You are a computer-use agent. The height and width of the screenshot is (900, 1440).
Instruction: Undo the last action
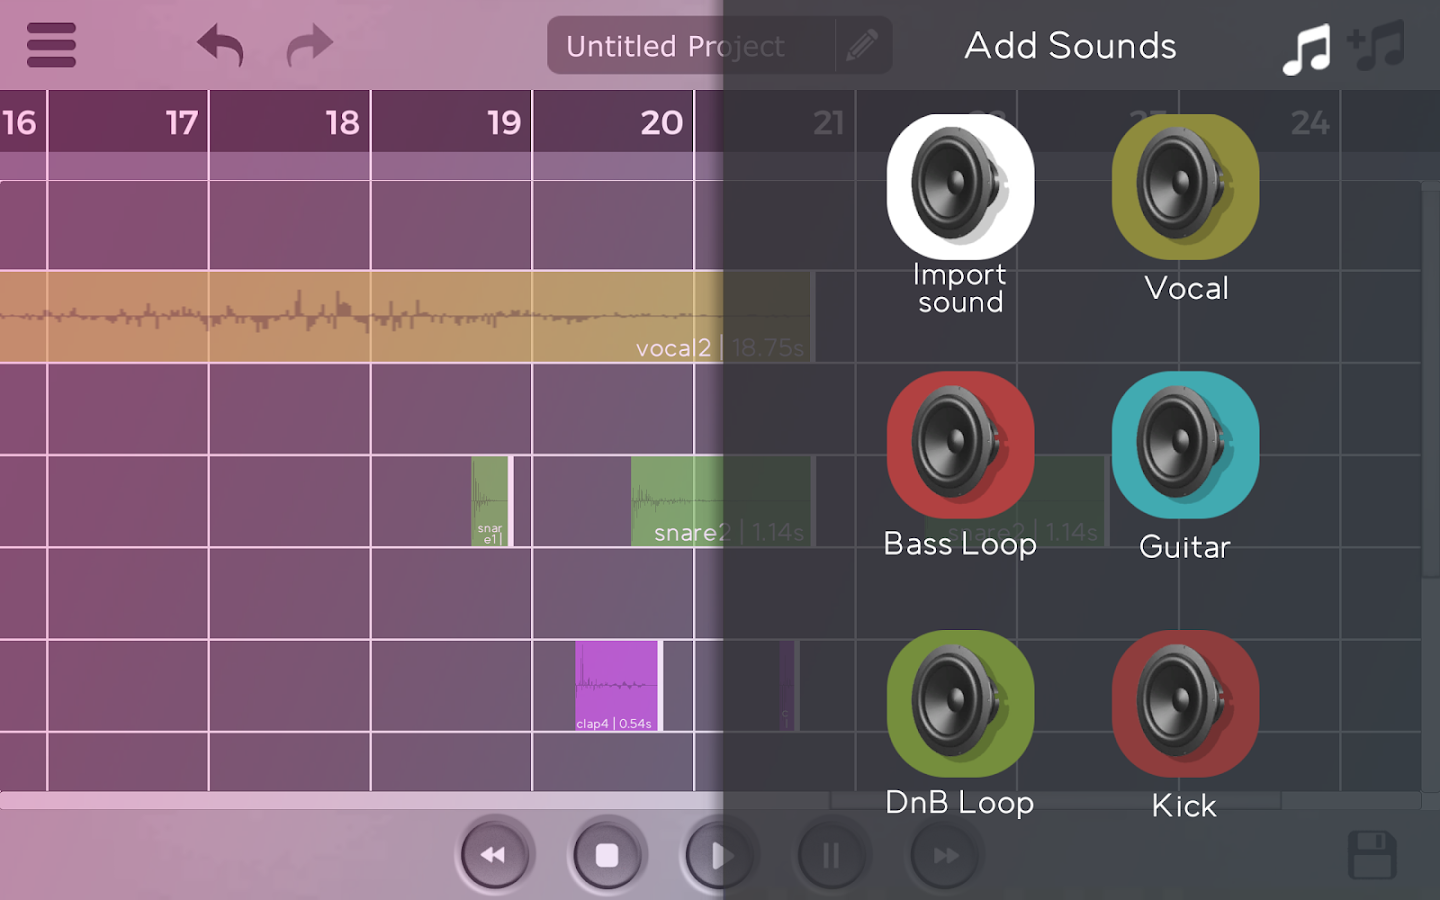220,45
